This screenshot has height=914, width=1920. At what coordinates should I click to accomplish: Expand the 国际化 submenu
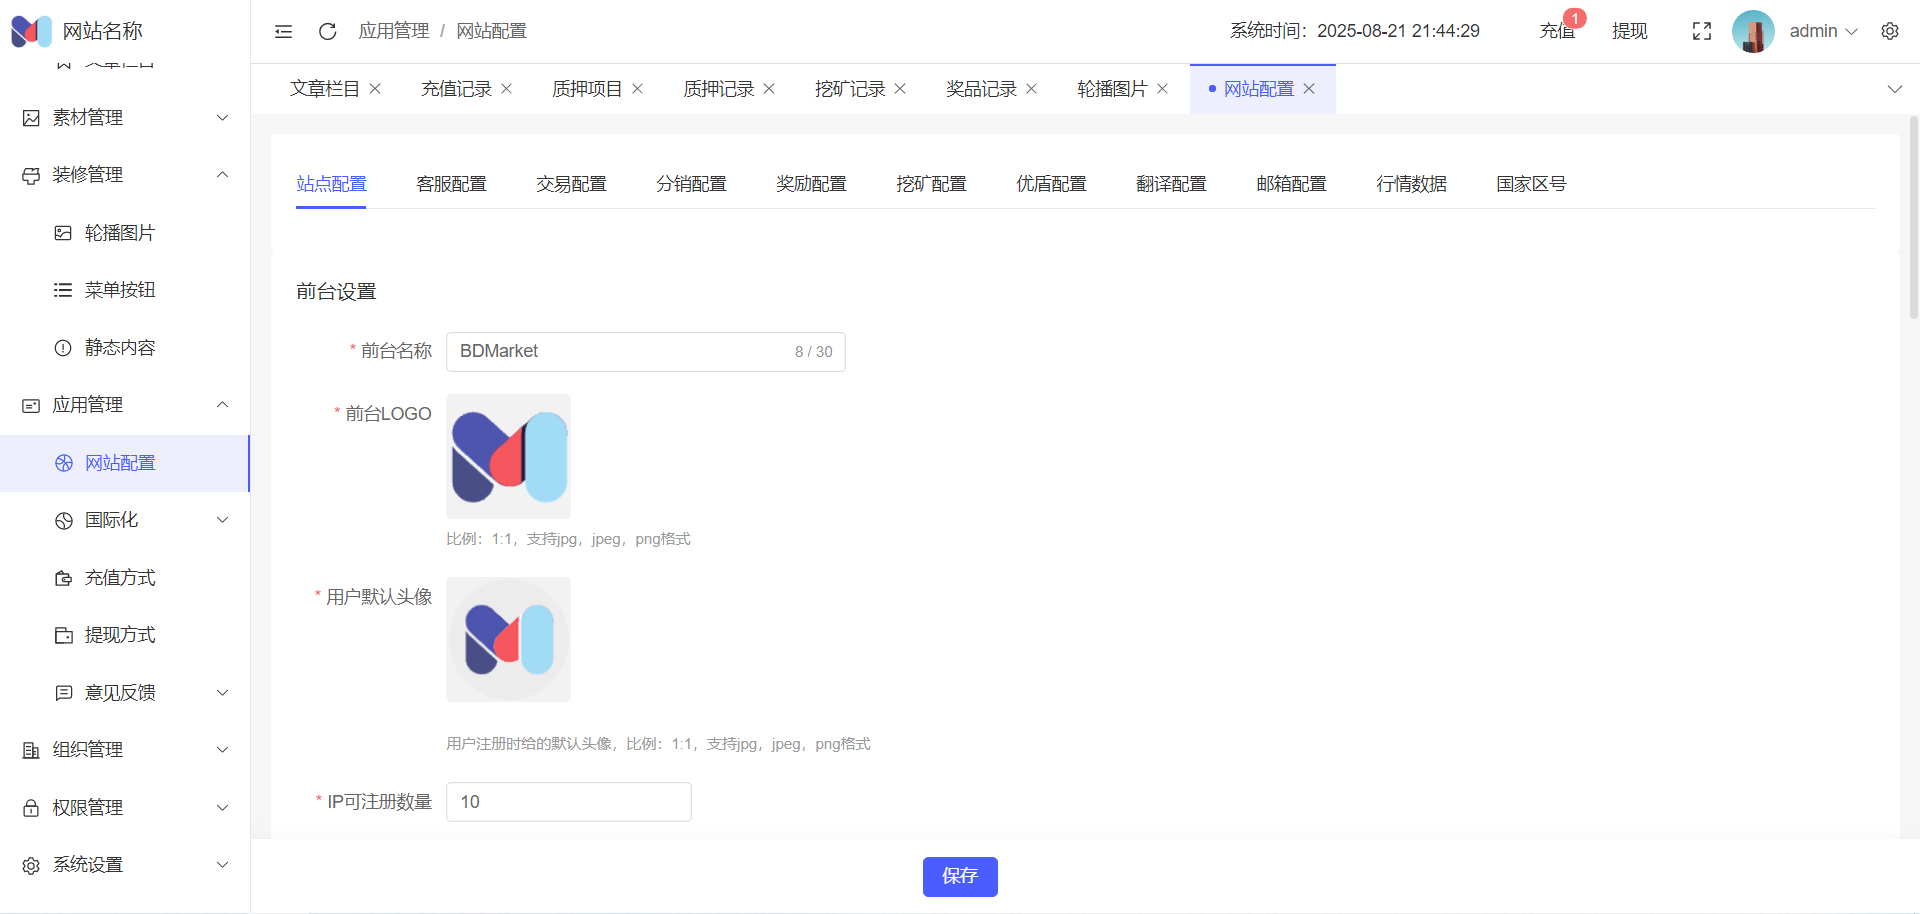coord(140,520)
